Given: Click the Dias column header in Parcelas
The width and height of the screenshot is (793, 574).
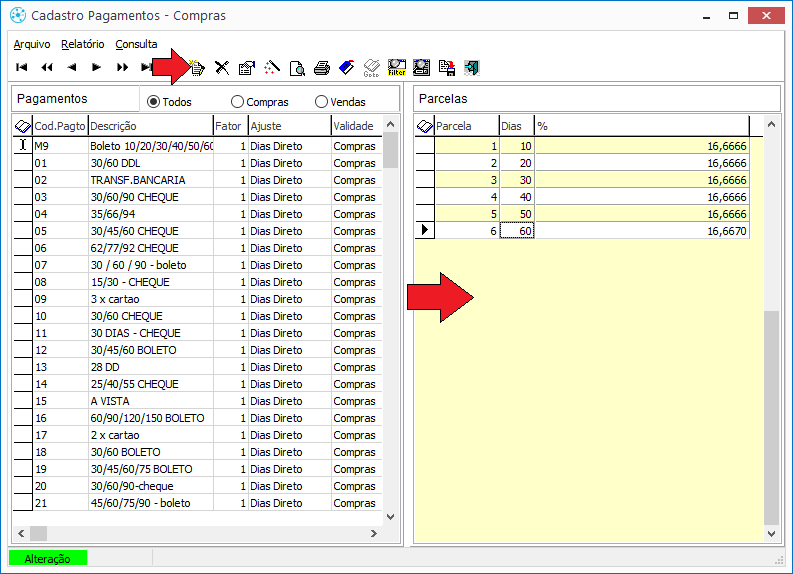Looking at the screenshot, I should [x=517, y=126].
